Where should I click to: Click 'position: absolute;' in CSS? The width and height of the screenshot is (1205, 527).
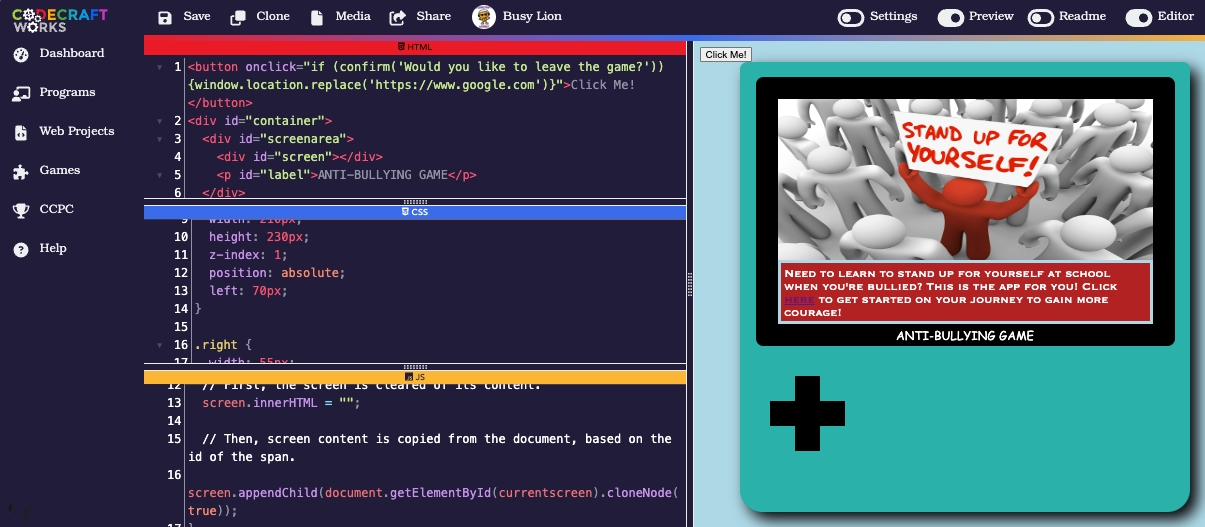pos(277,273)
